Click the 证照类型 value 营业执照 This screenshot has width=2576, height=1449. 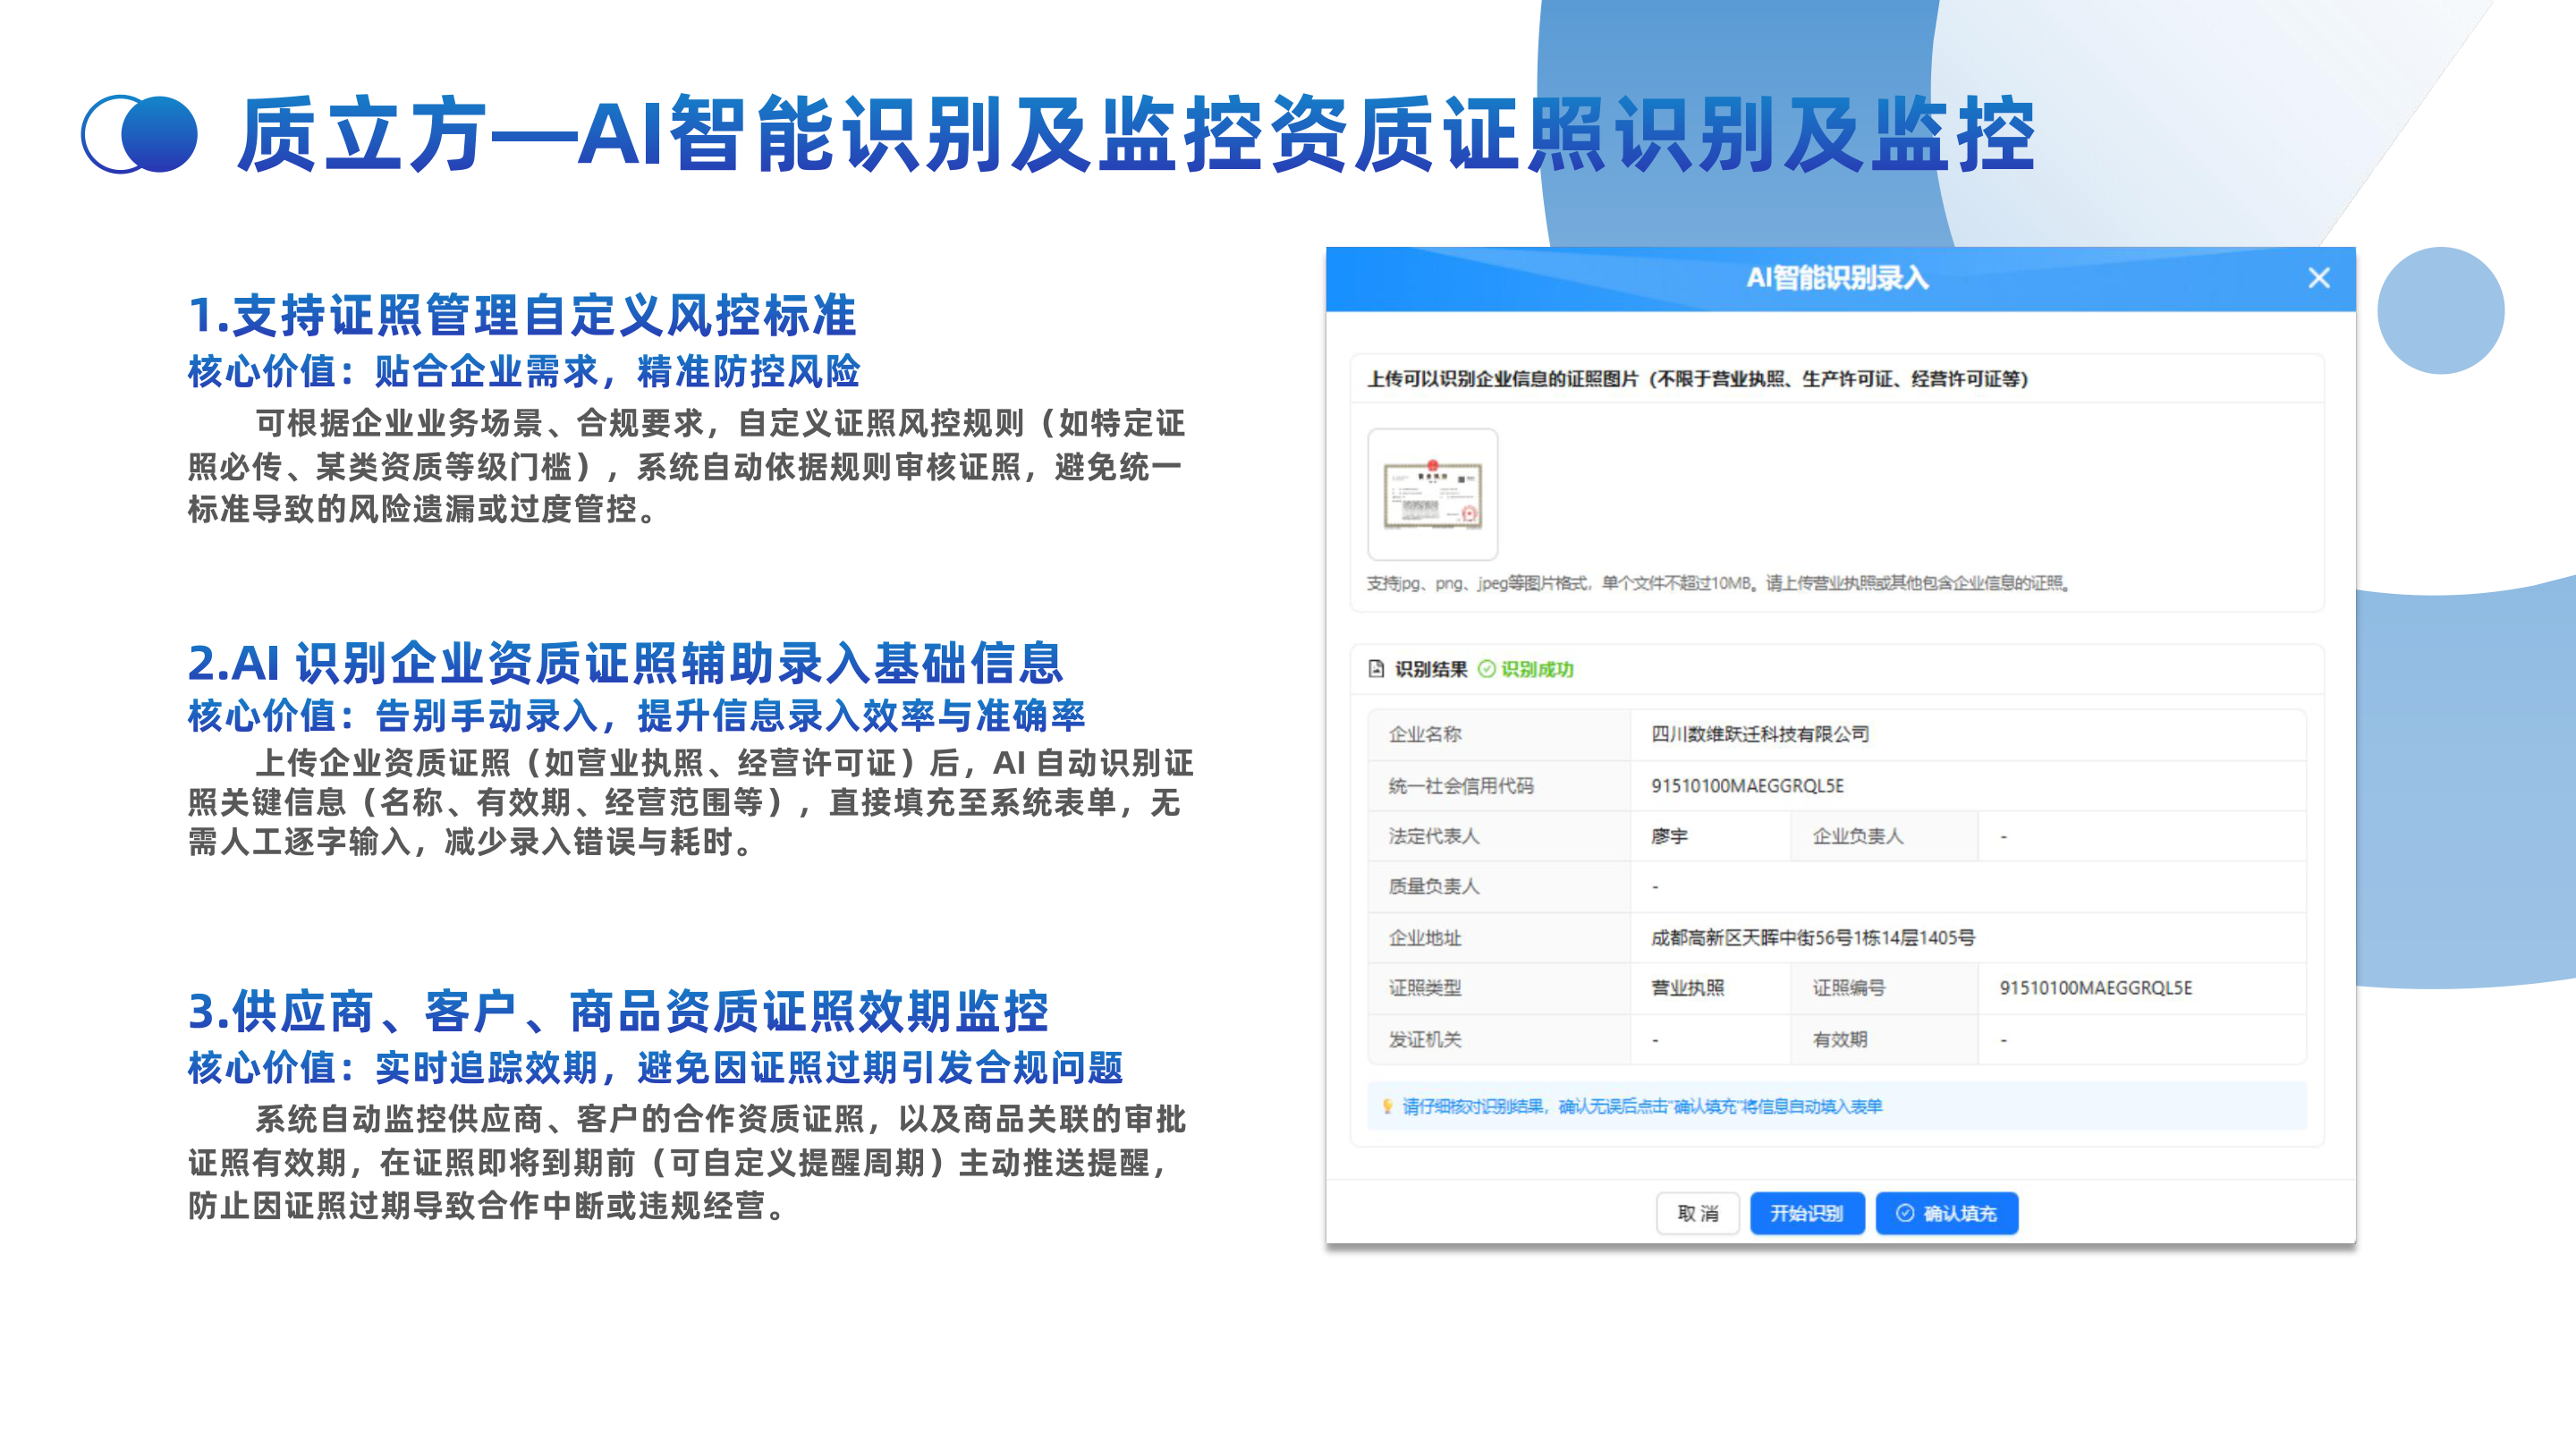1687,988
